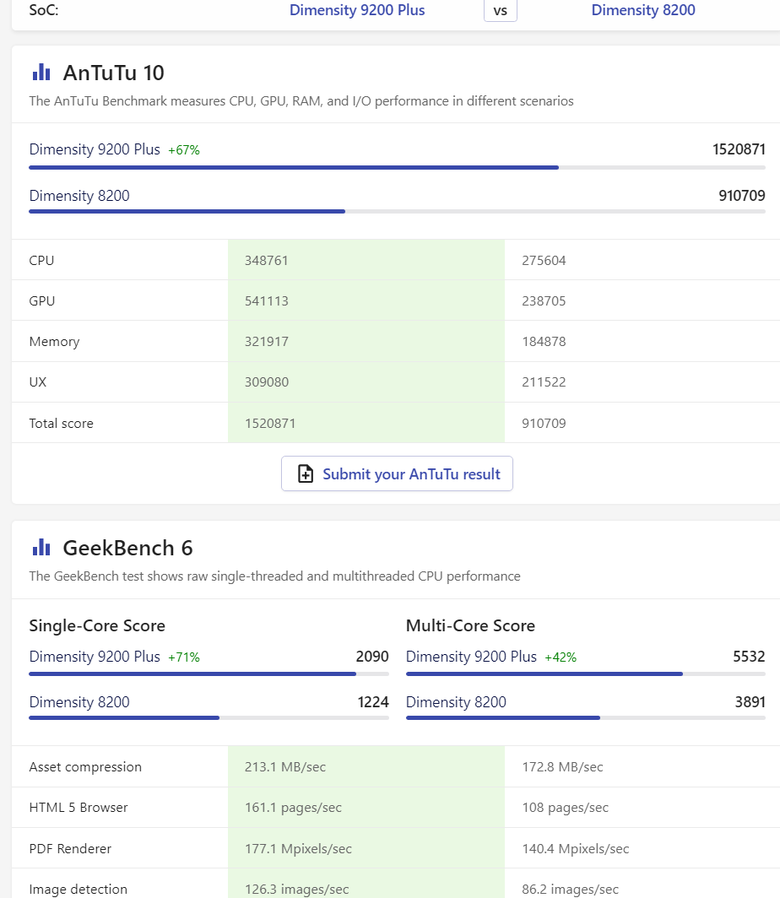Click value 108 pages/sec
Image resolution: width=780 pixels, height=898 pixels.
pos(565,808)
